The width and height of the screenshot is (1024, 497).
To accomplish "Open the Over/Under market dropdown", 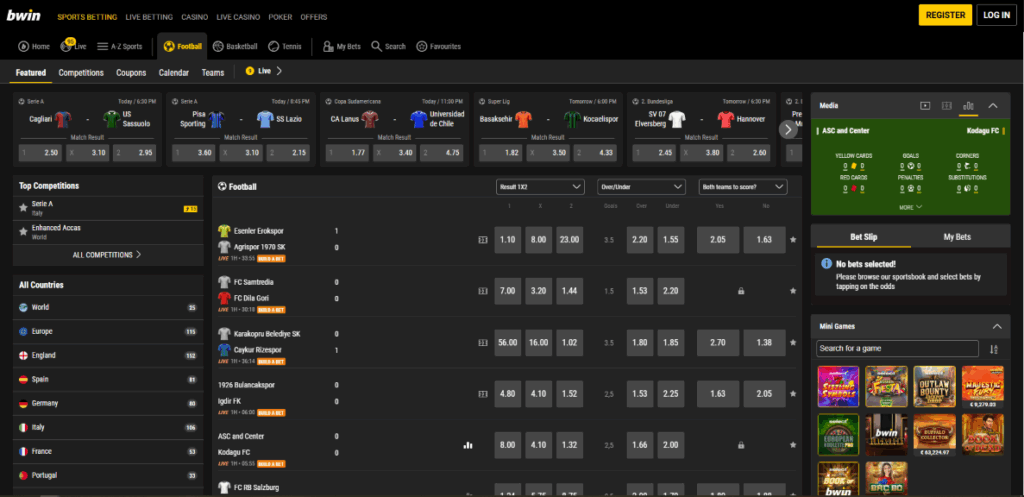I will pos(641,187).
